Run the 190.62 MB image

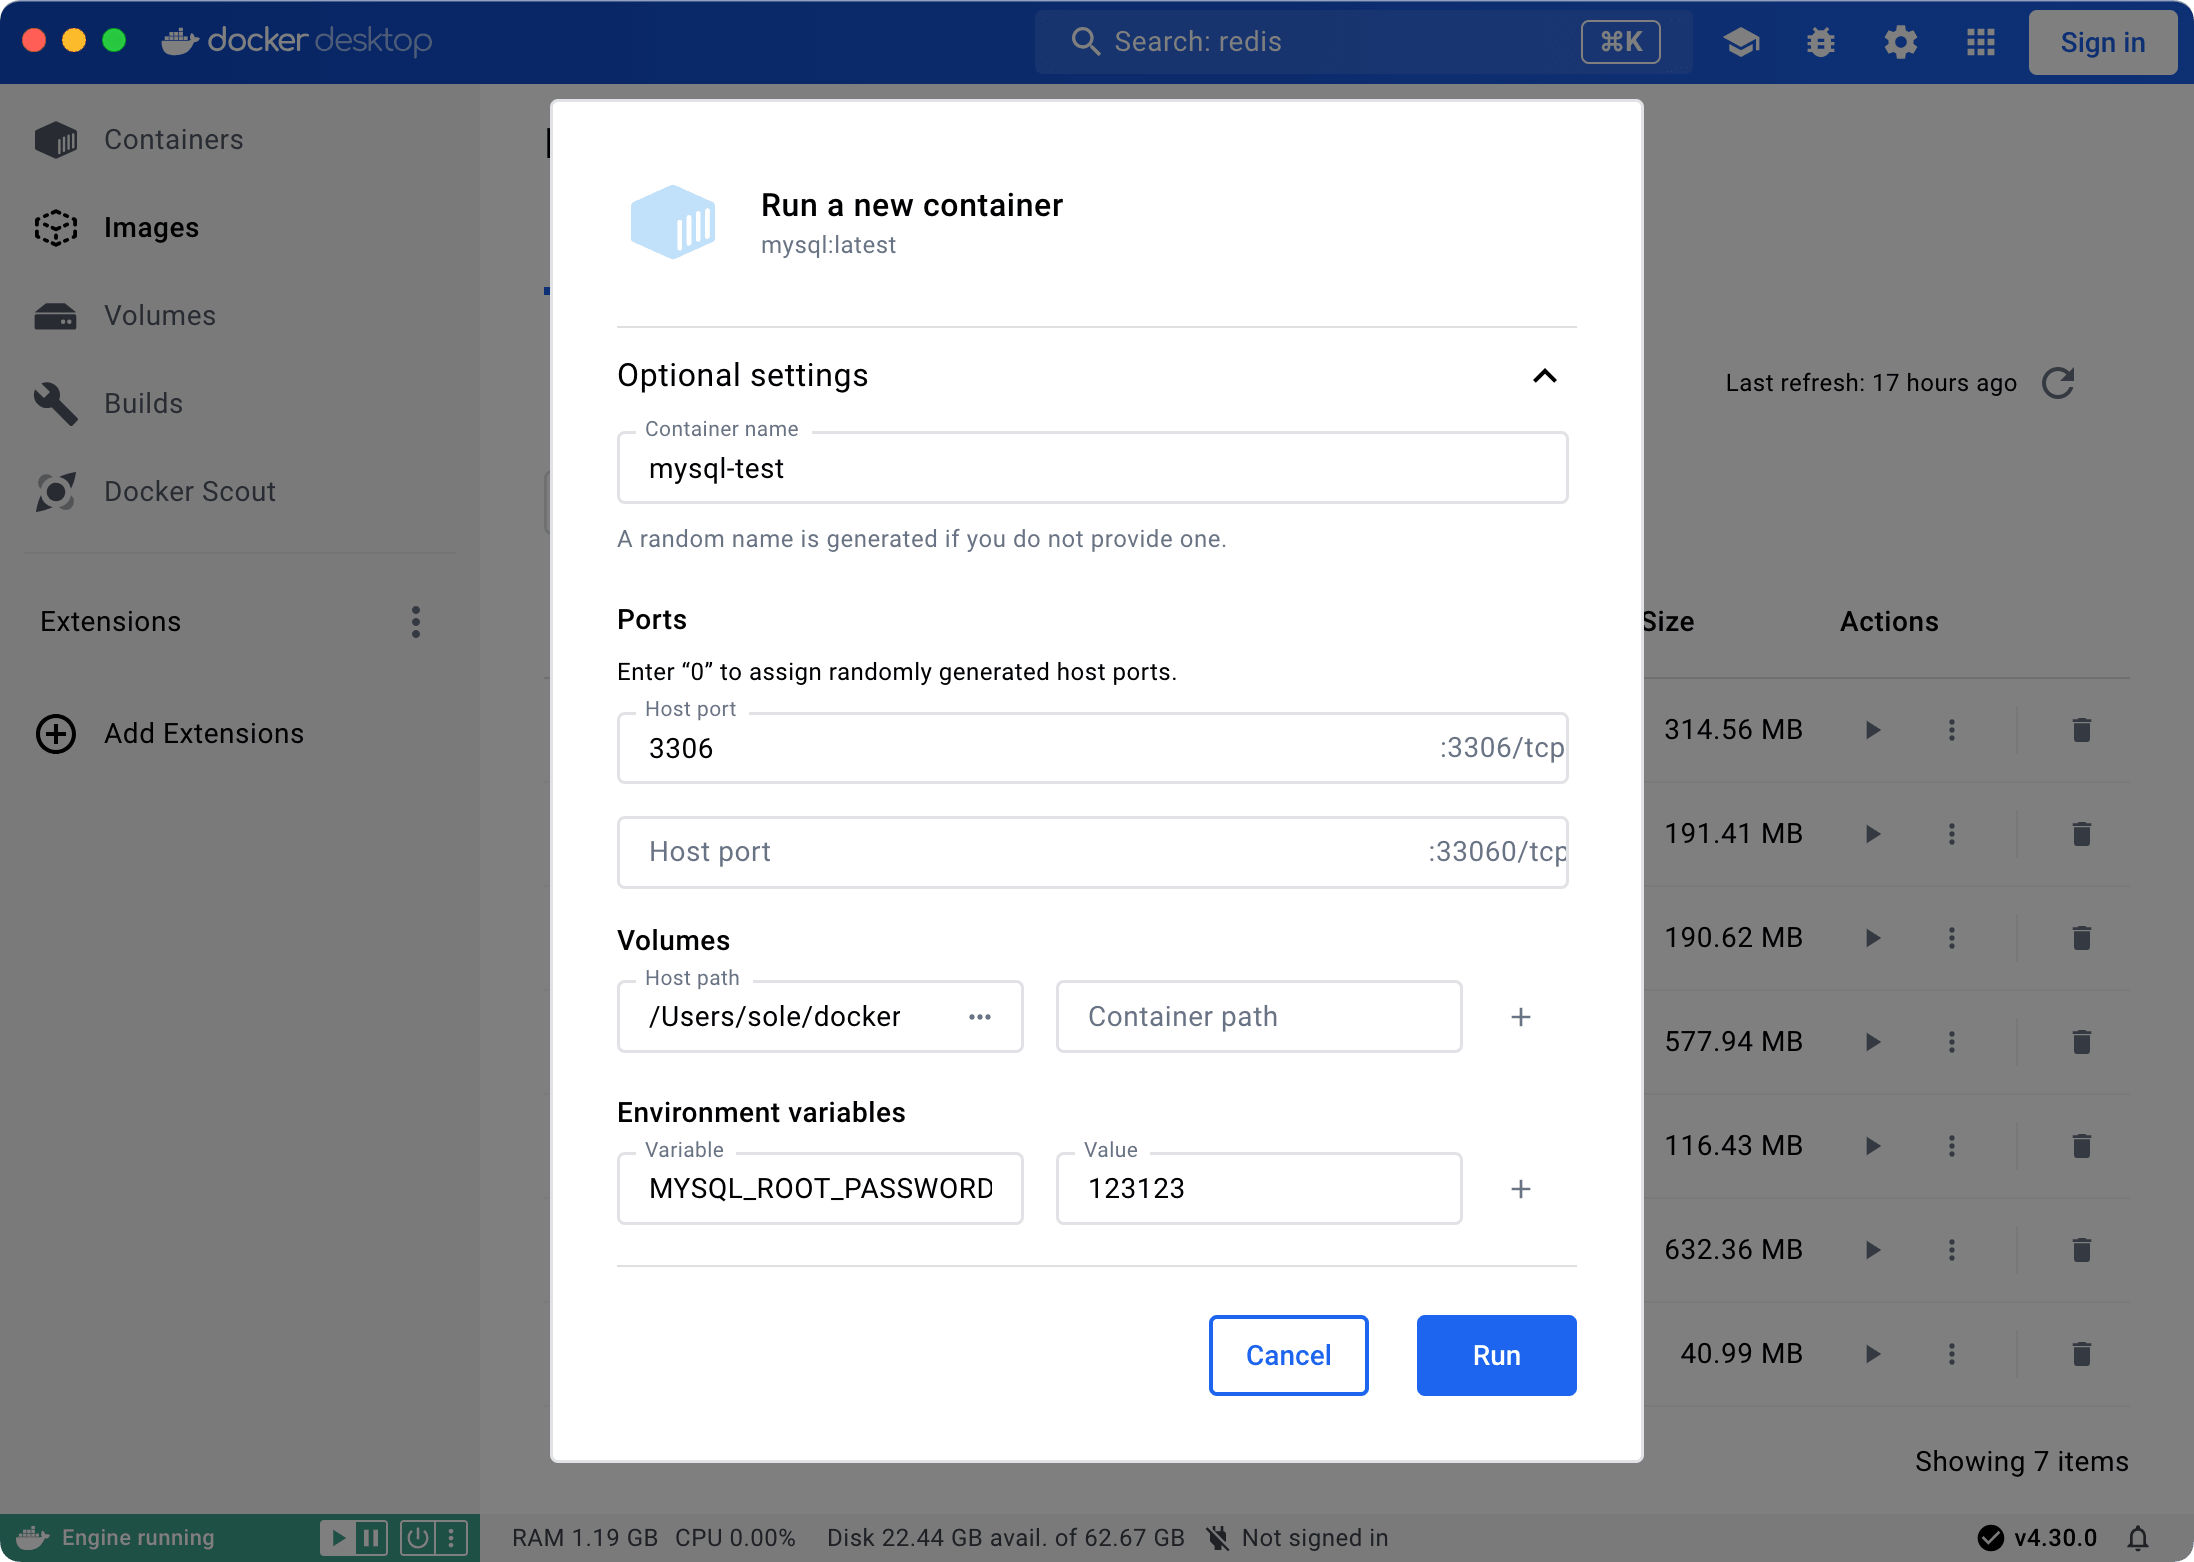(x=1873, y=938)
